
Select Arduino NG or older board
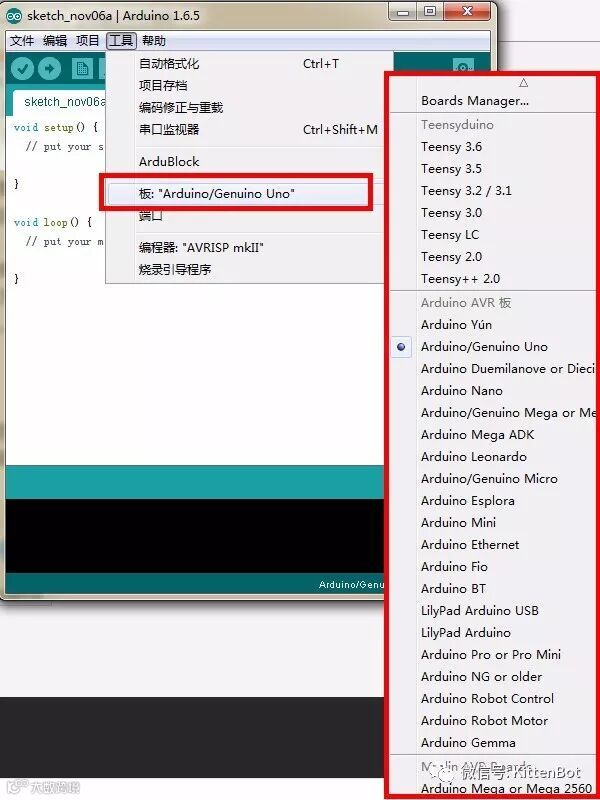[x=493, y=677]
